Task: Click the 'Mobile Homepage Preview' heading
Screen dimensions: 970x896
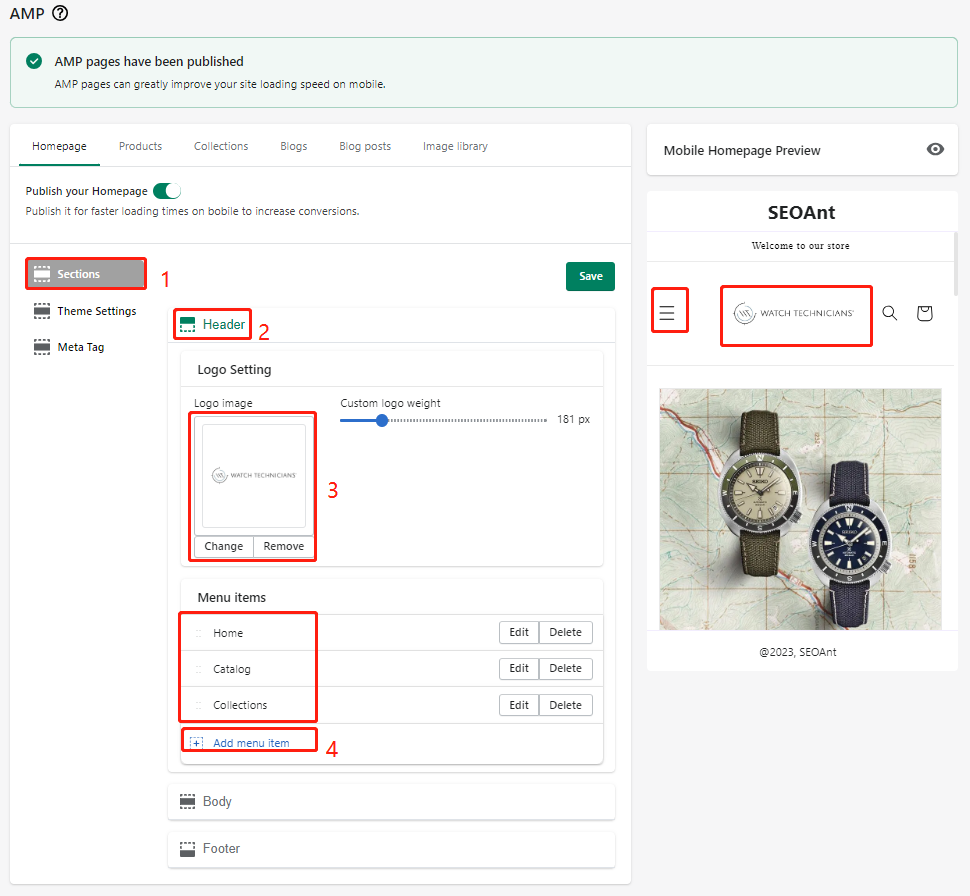Action: coord(742,150)
